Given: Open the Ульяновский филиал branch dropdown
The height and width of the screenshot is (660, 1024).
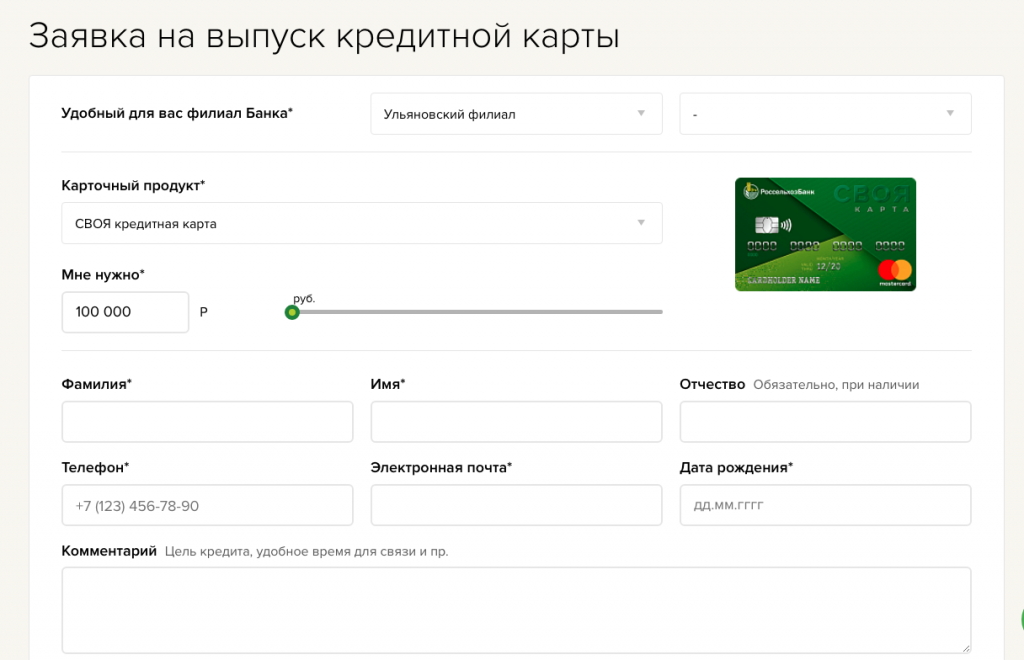Looking at the screenshot, I should pos(515,114).
